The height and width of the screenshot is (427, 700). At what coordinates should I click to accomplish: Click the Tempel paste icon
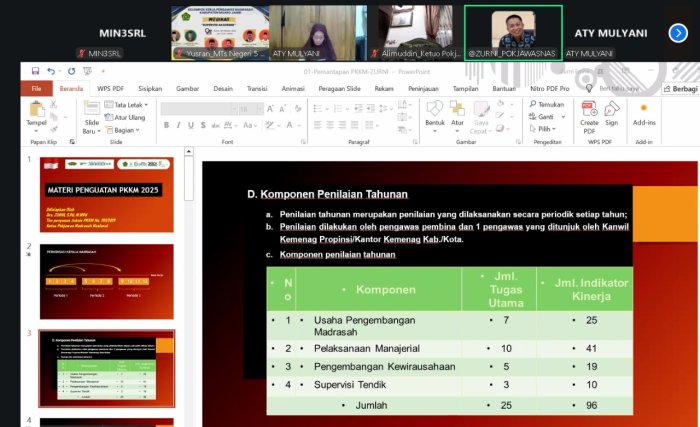(x=36, y=109)
